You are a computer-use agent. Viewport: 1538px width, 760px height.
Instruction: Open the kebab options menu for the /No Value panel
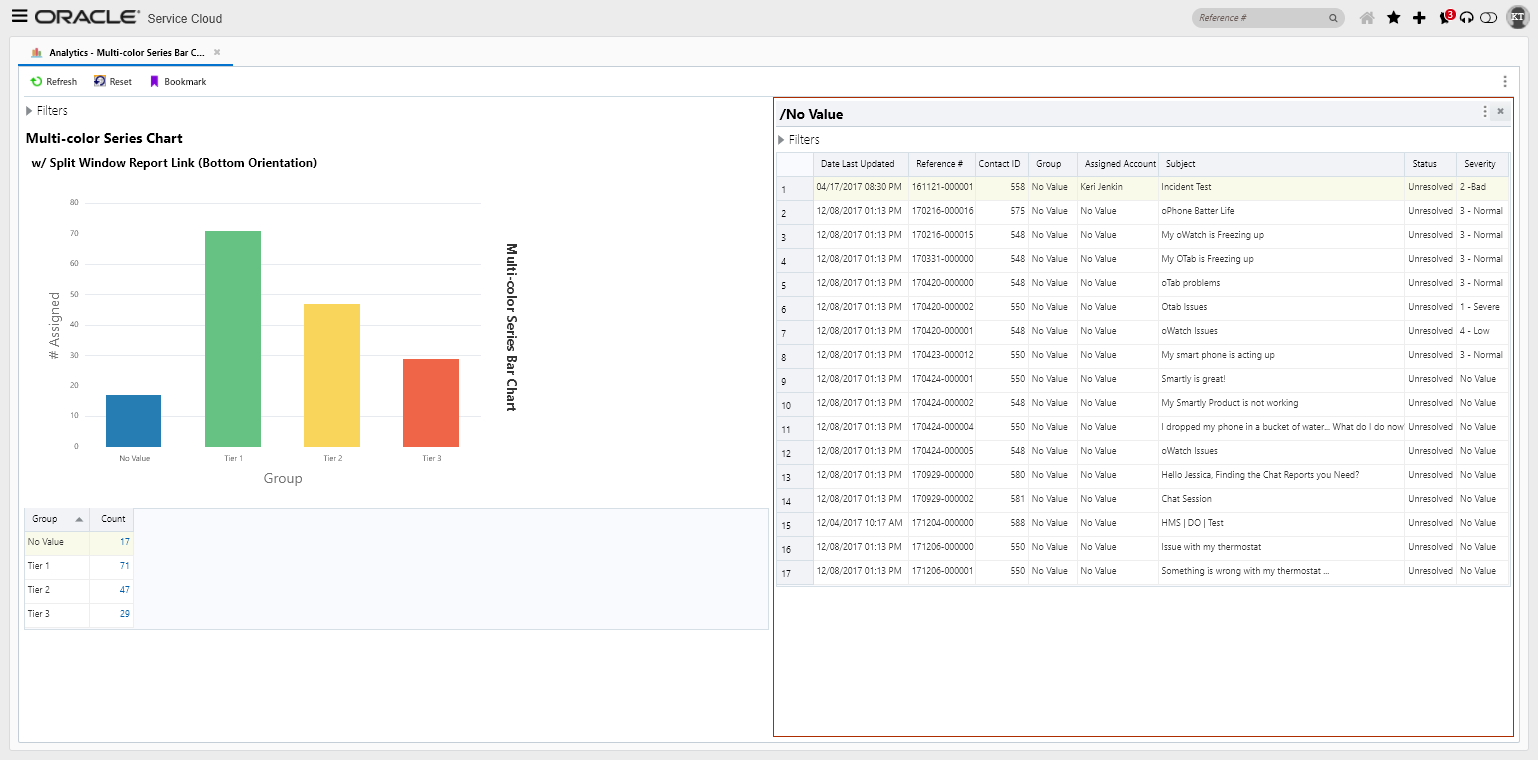(1484, 112)
